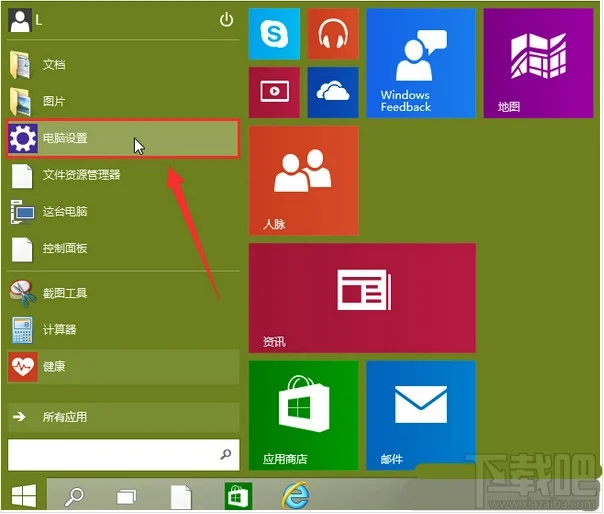This screenshot has height=514, width=604.
Task: Open the 人脉 people tile
Action: coord(304,181)
